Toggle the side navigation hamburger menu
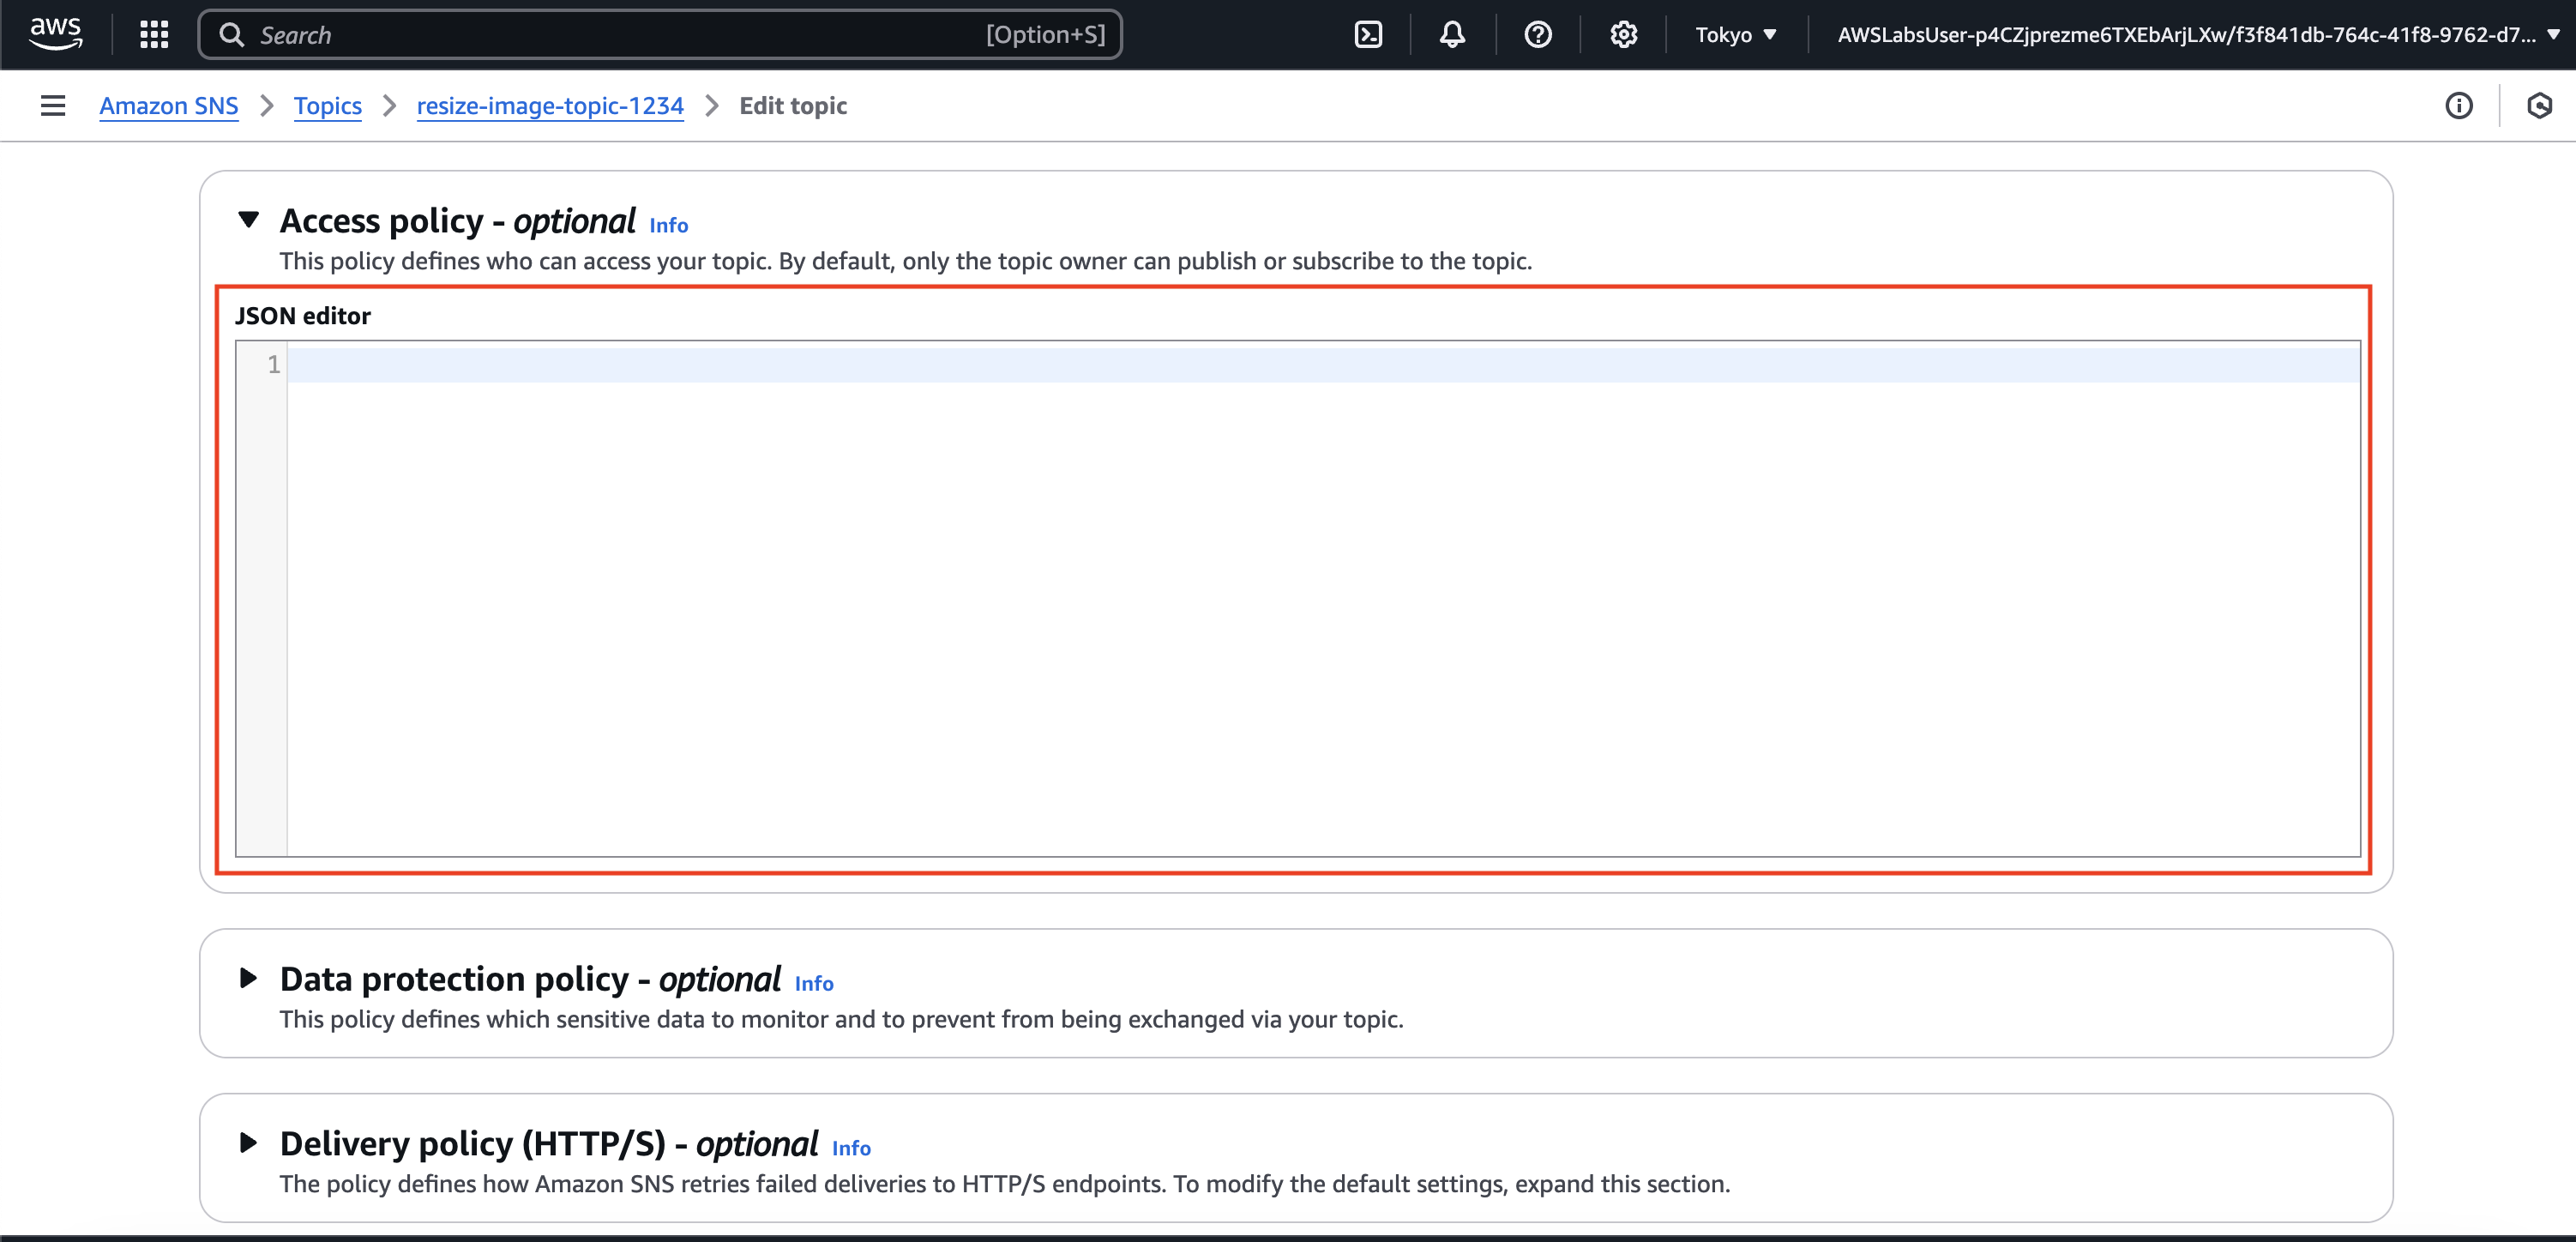The height and width of the screenshot is (1242, 2576). [53, 106]
